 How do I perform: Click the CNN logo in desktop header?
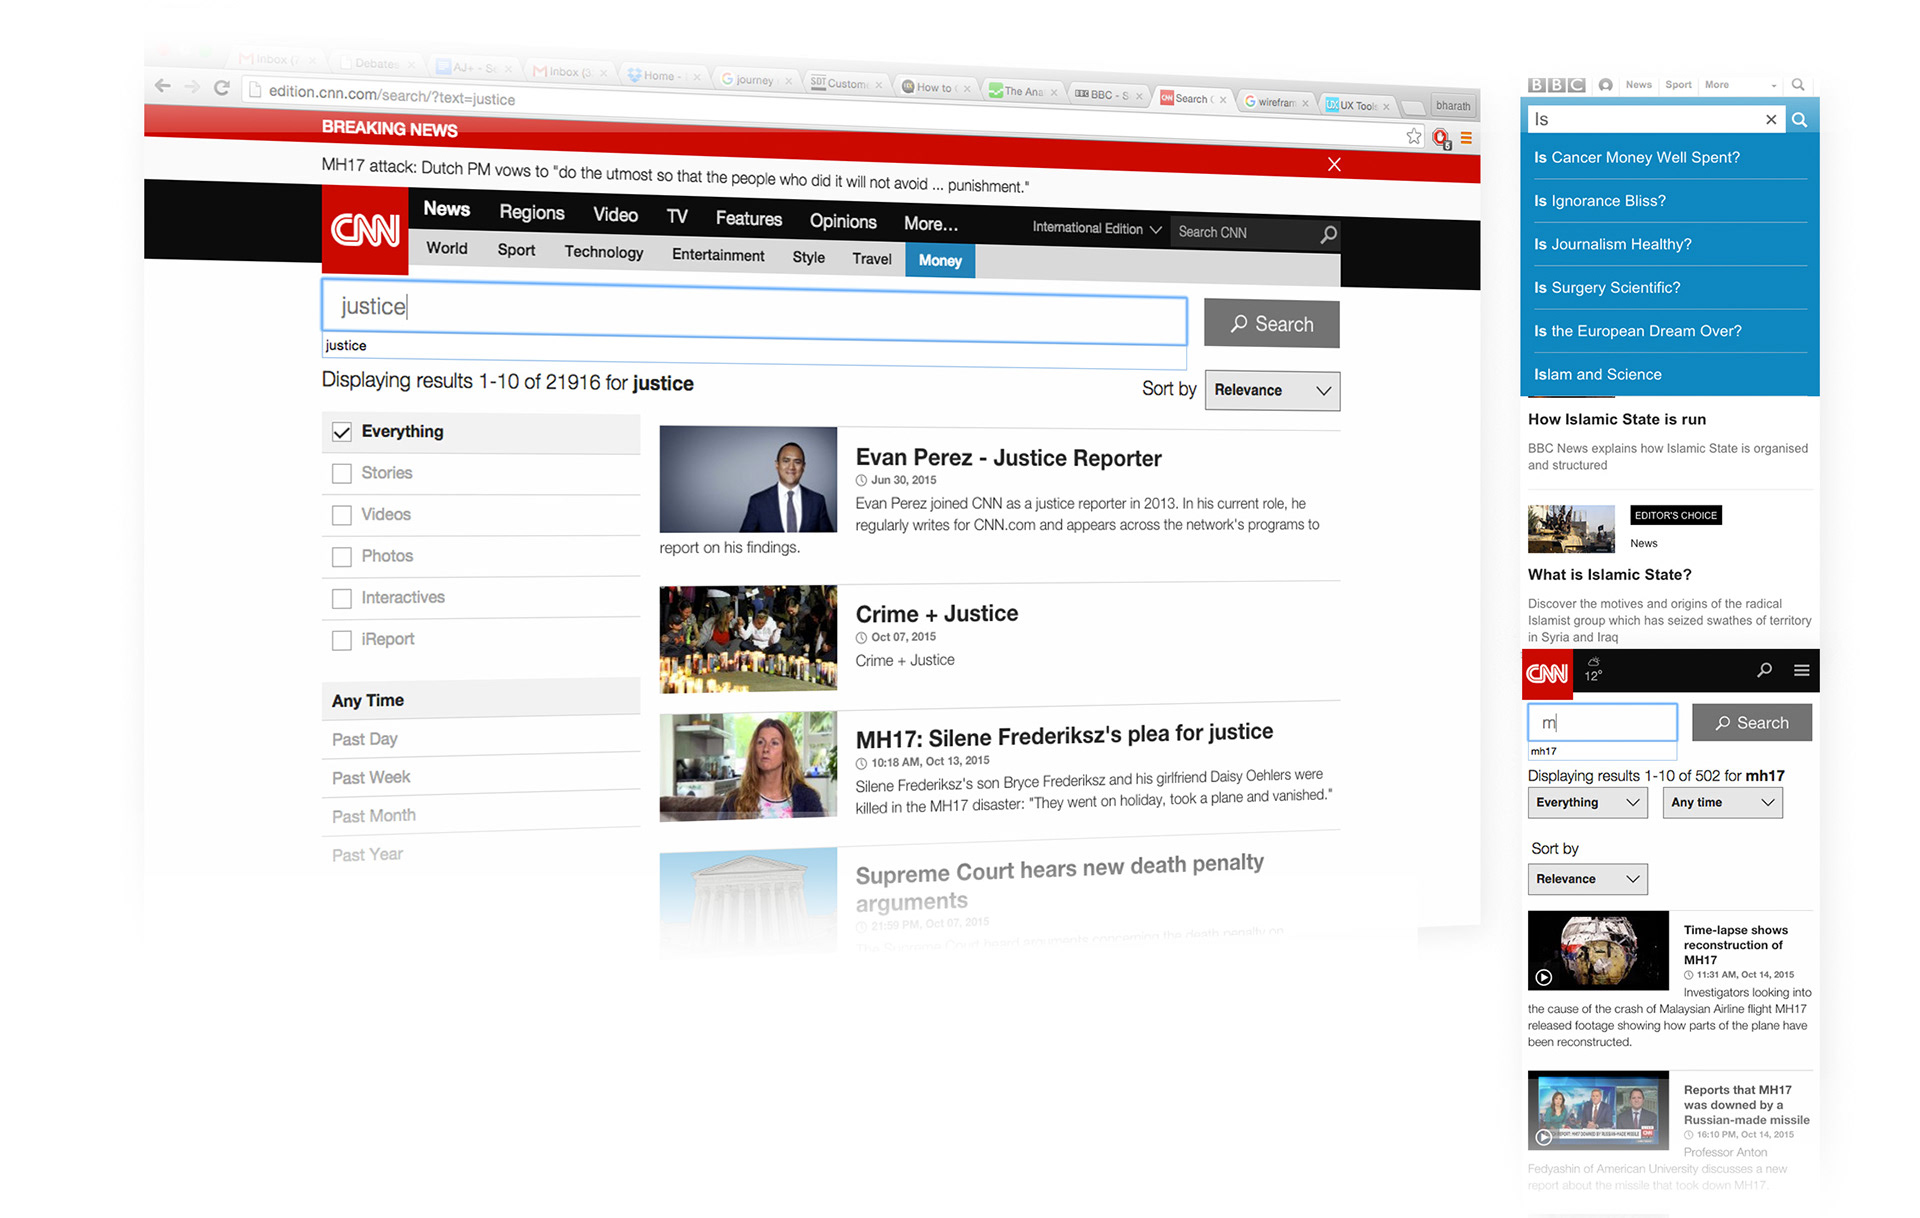[x=365, y=230]
